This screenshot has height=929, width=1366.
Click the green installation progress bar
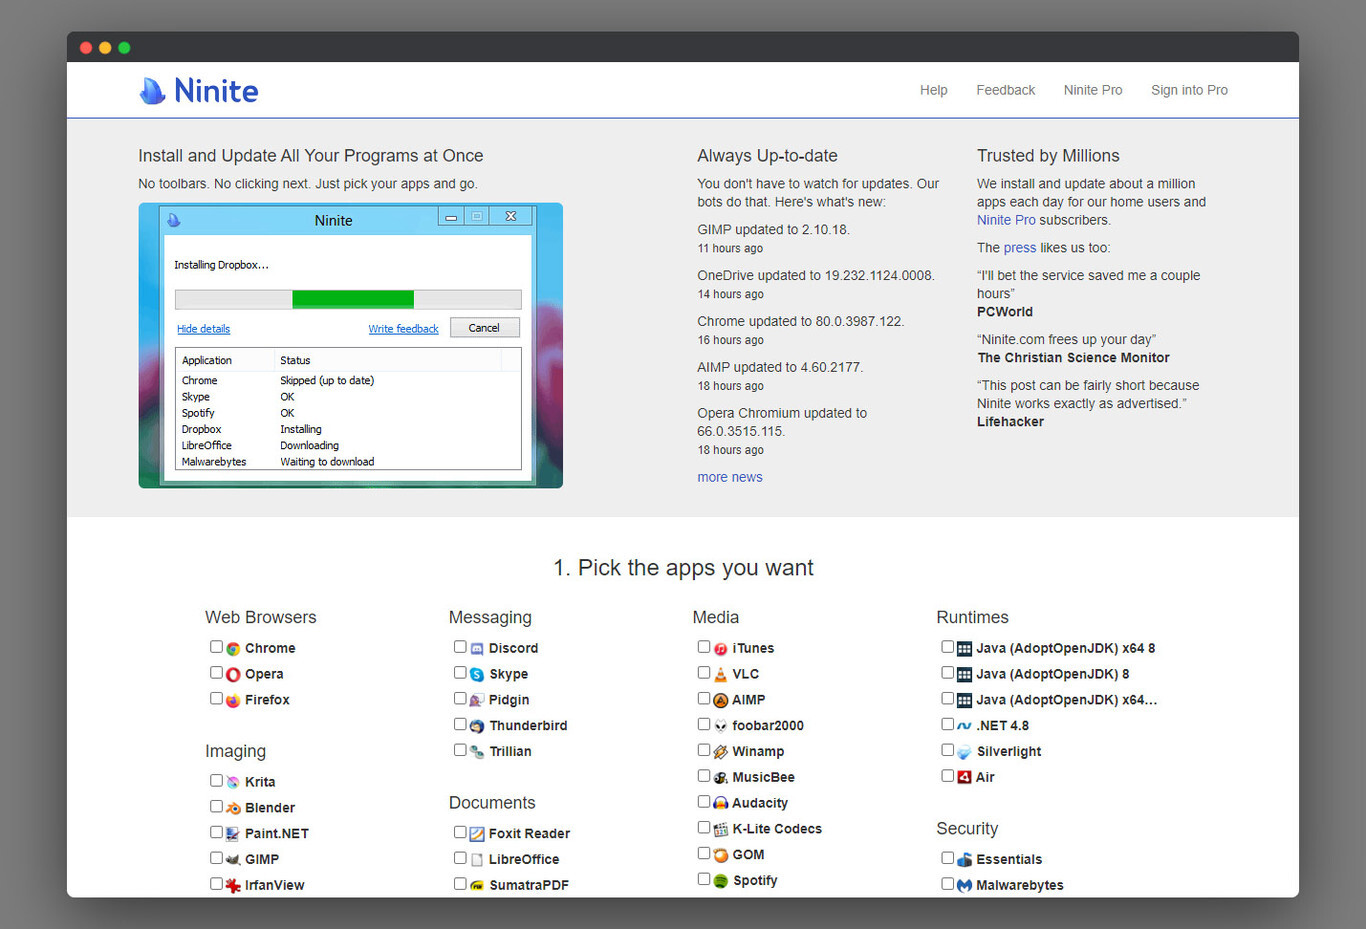tap(352, 299)
